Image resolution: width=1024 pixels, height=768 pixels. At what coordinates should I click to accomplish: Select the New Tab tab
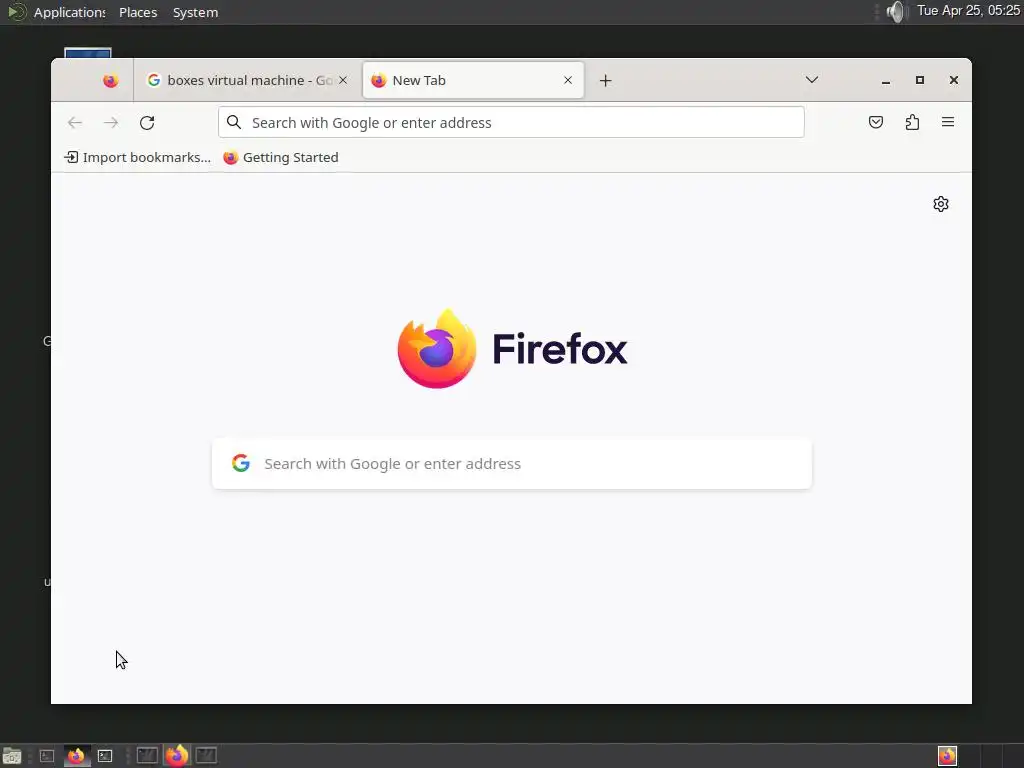tap(473, 80)
